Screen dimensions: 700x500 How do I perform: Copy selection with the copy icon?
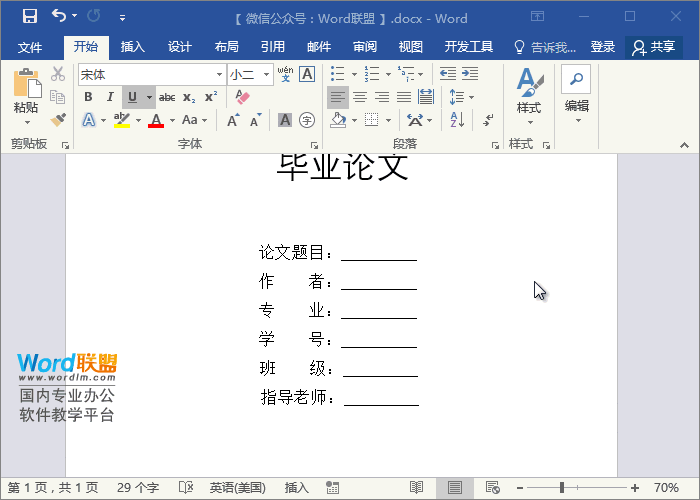coord(58,97)
